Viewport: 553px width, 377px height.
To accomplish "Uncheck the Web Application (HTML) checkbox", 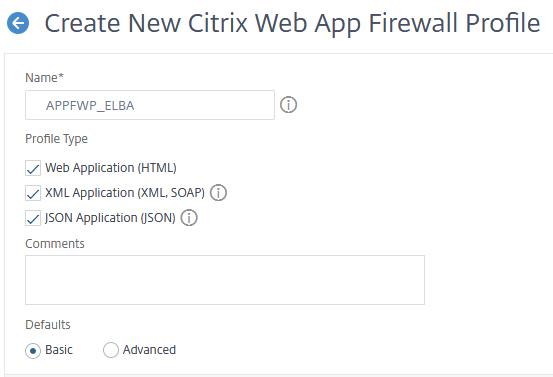I will point(33,168).
